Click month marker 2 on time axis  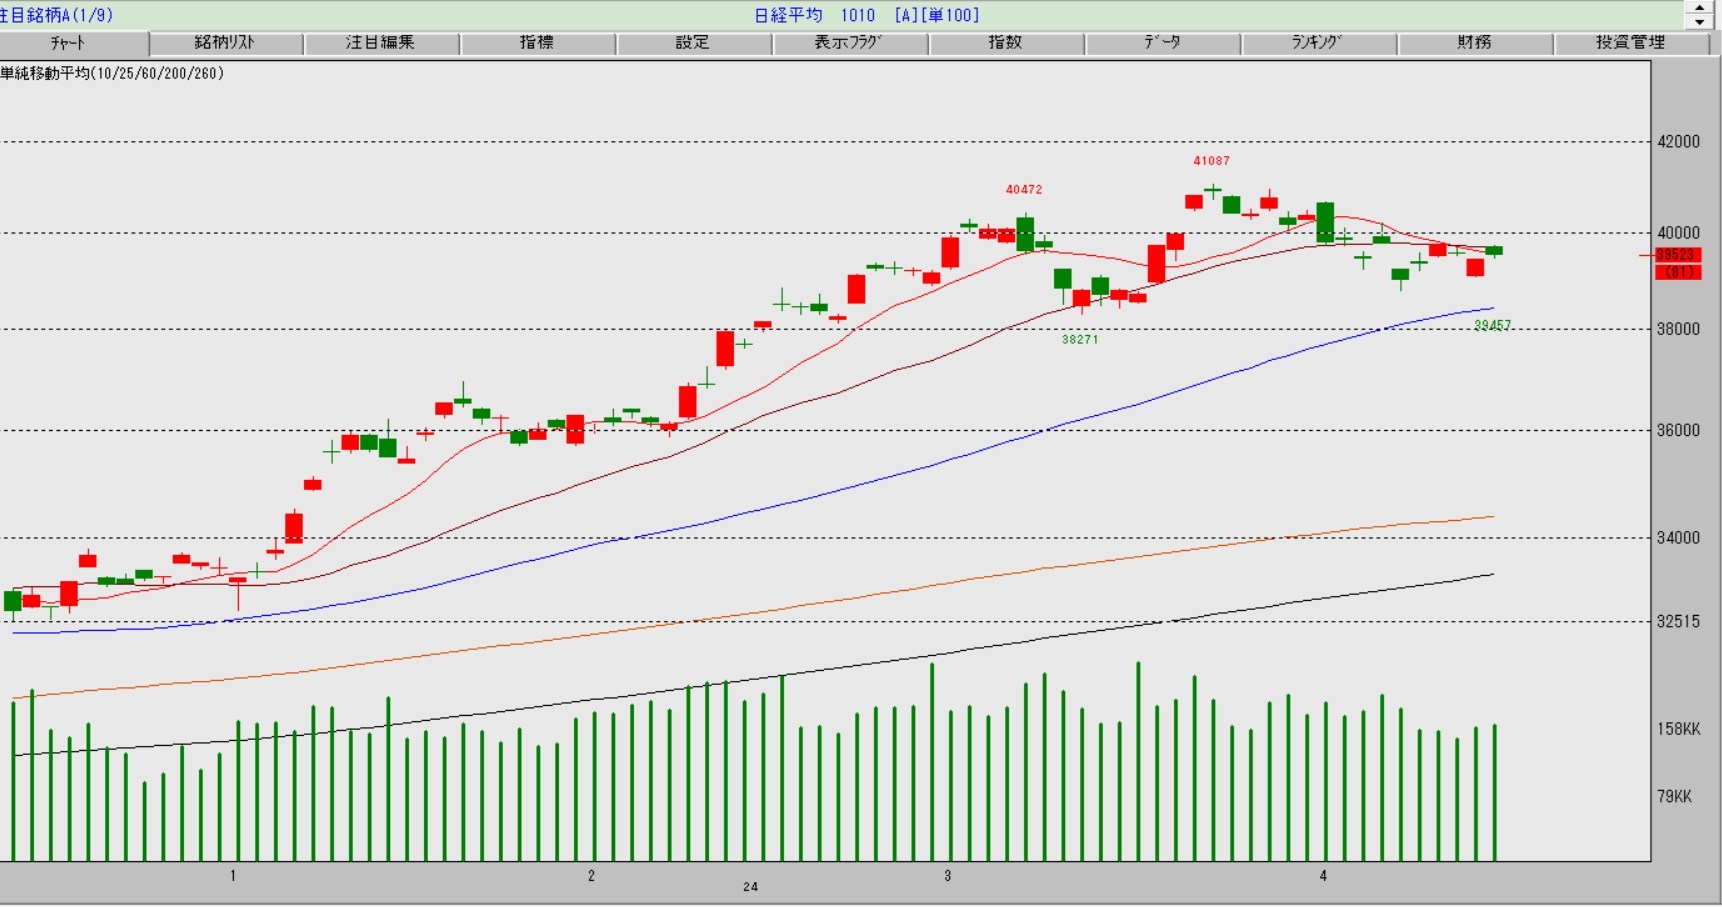pos(591,876)
